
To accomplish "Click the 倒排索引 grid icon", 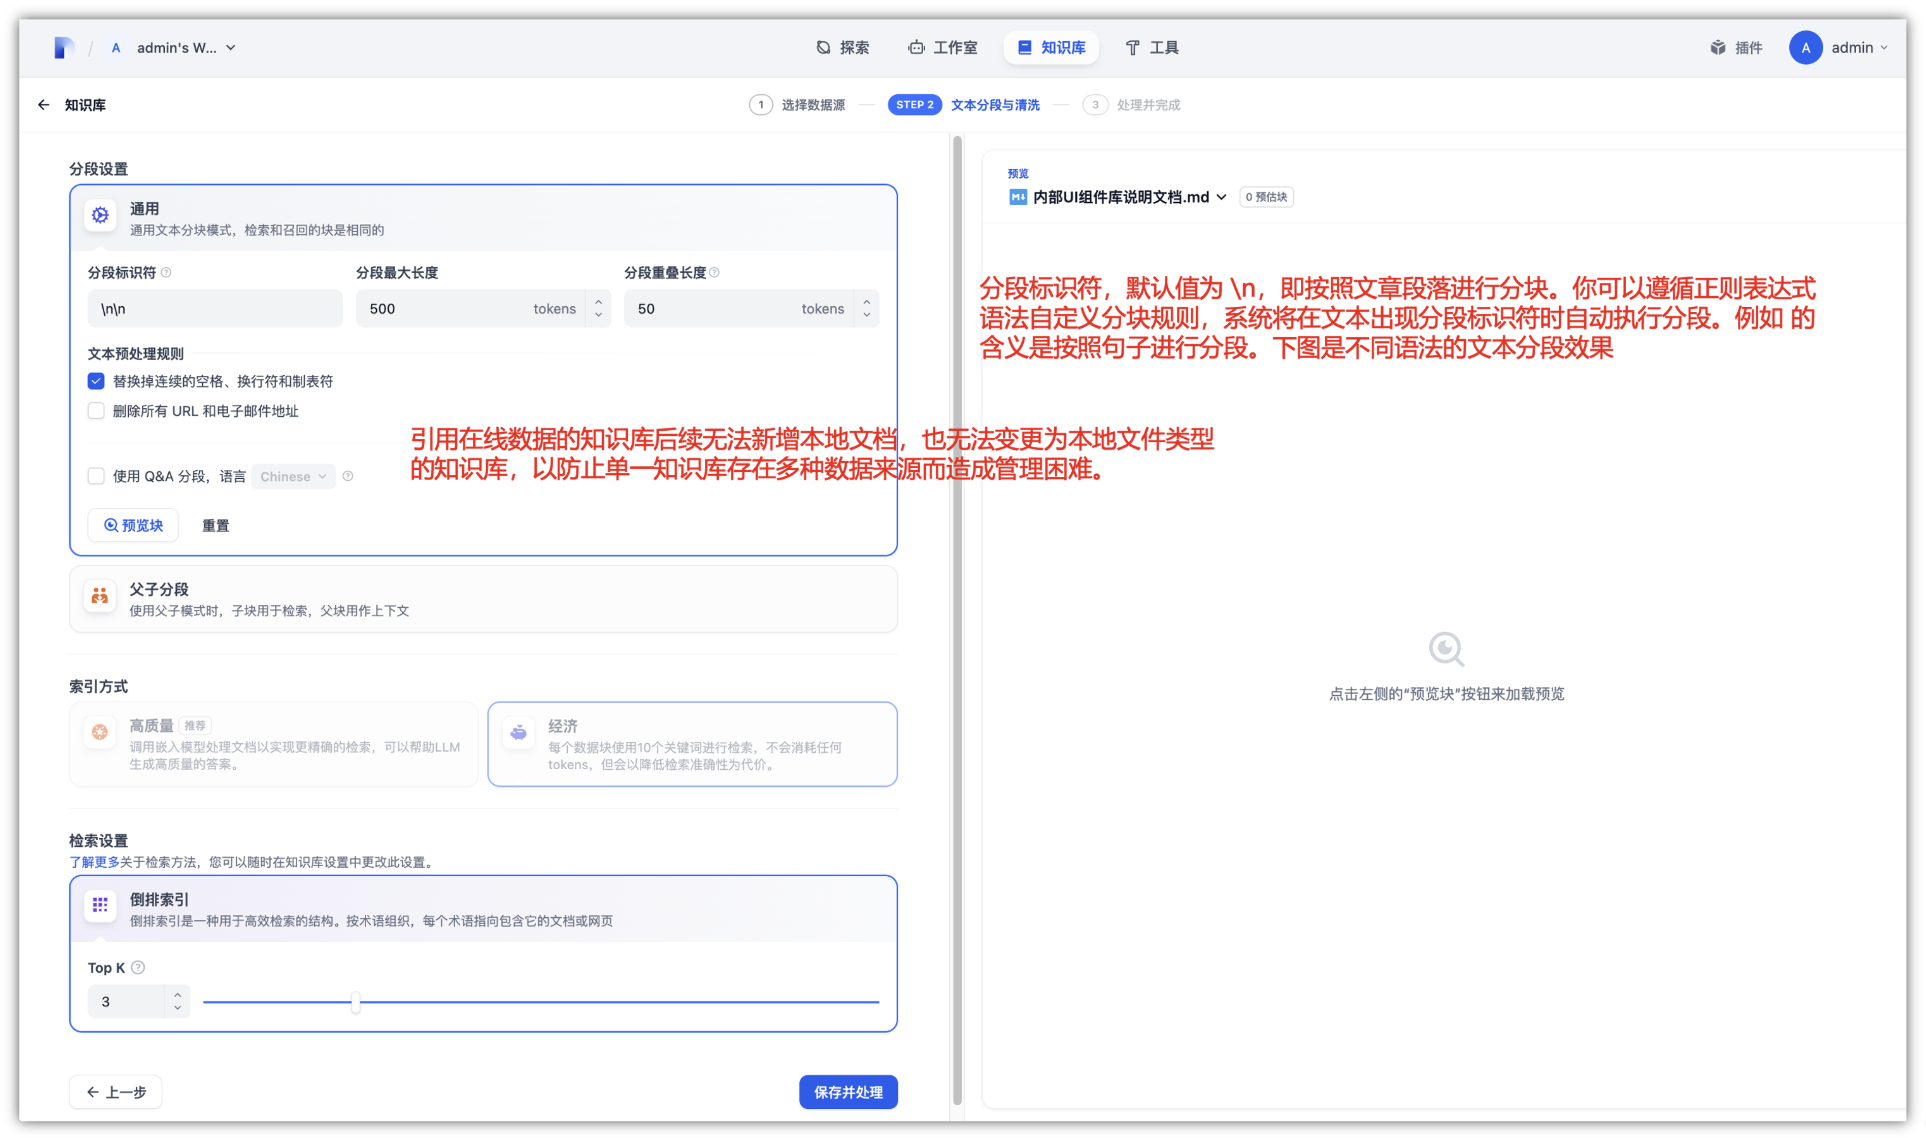I will [x=100, y=905].
